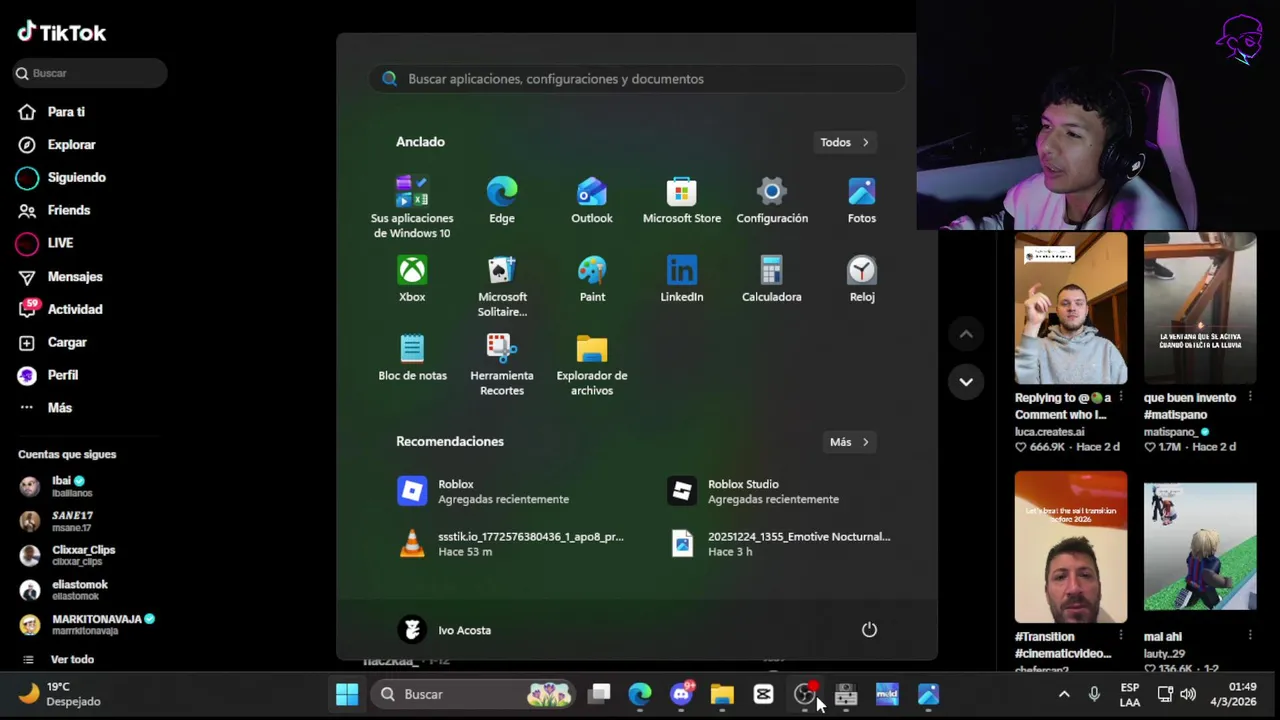This screenshot has height=720, width=1280.
Task: Launch Herramienta Recortes
Action: 502,366
